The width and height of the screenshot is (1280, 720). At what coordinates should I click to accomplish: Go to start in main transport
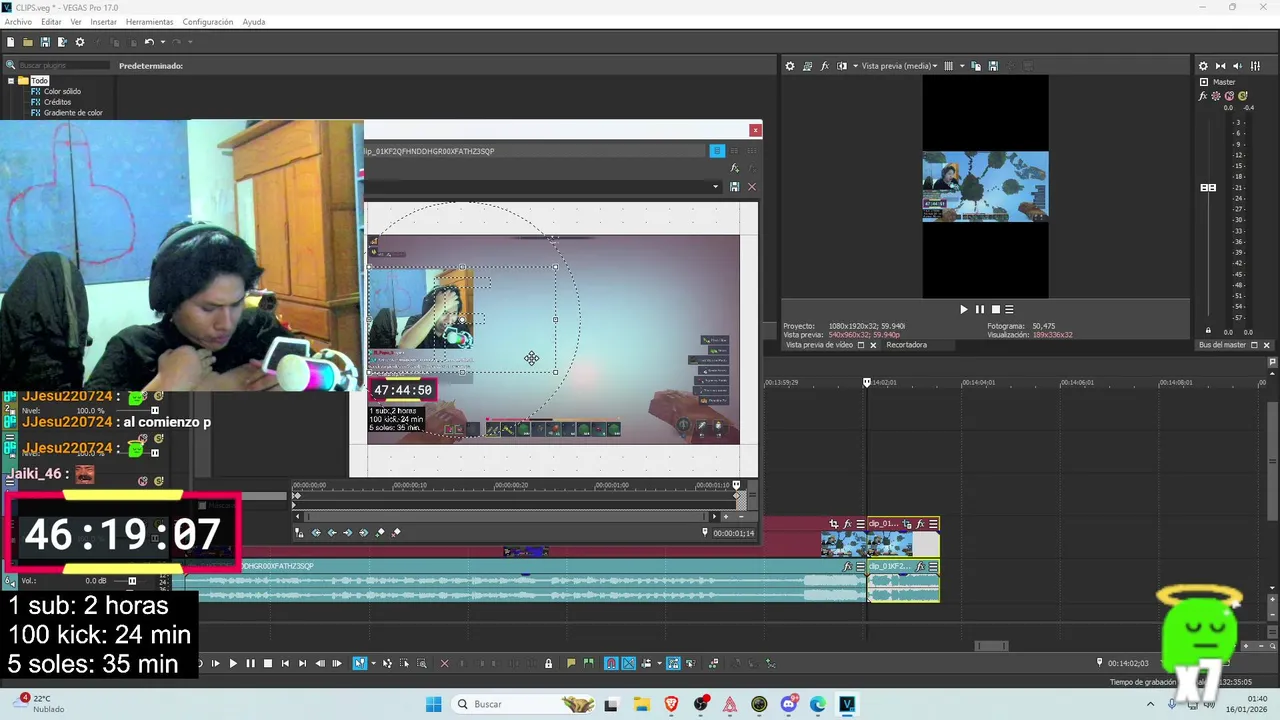285,663
